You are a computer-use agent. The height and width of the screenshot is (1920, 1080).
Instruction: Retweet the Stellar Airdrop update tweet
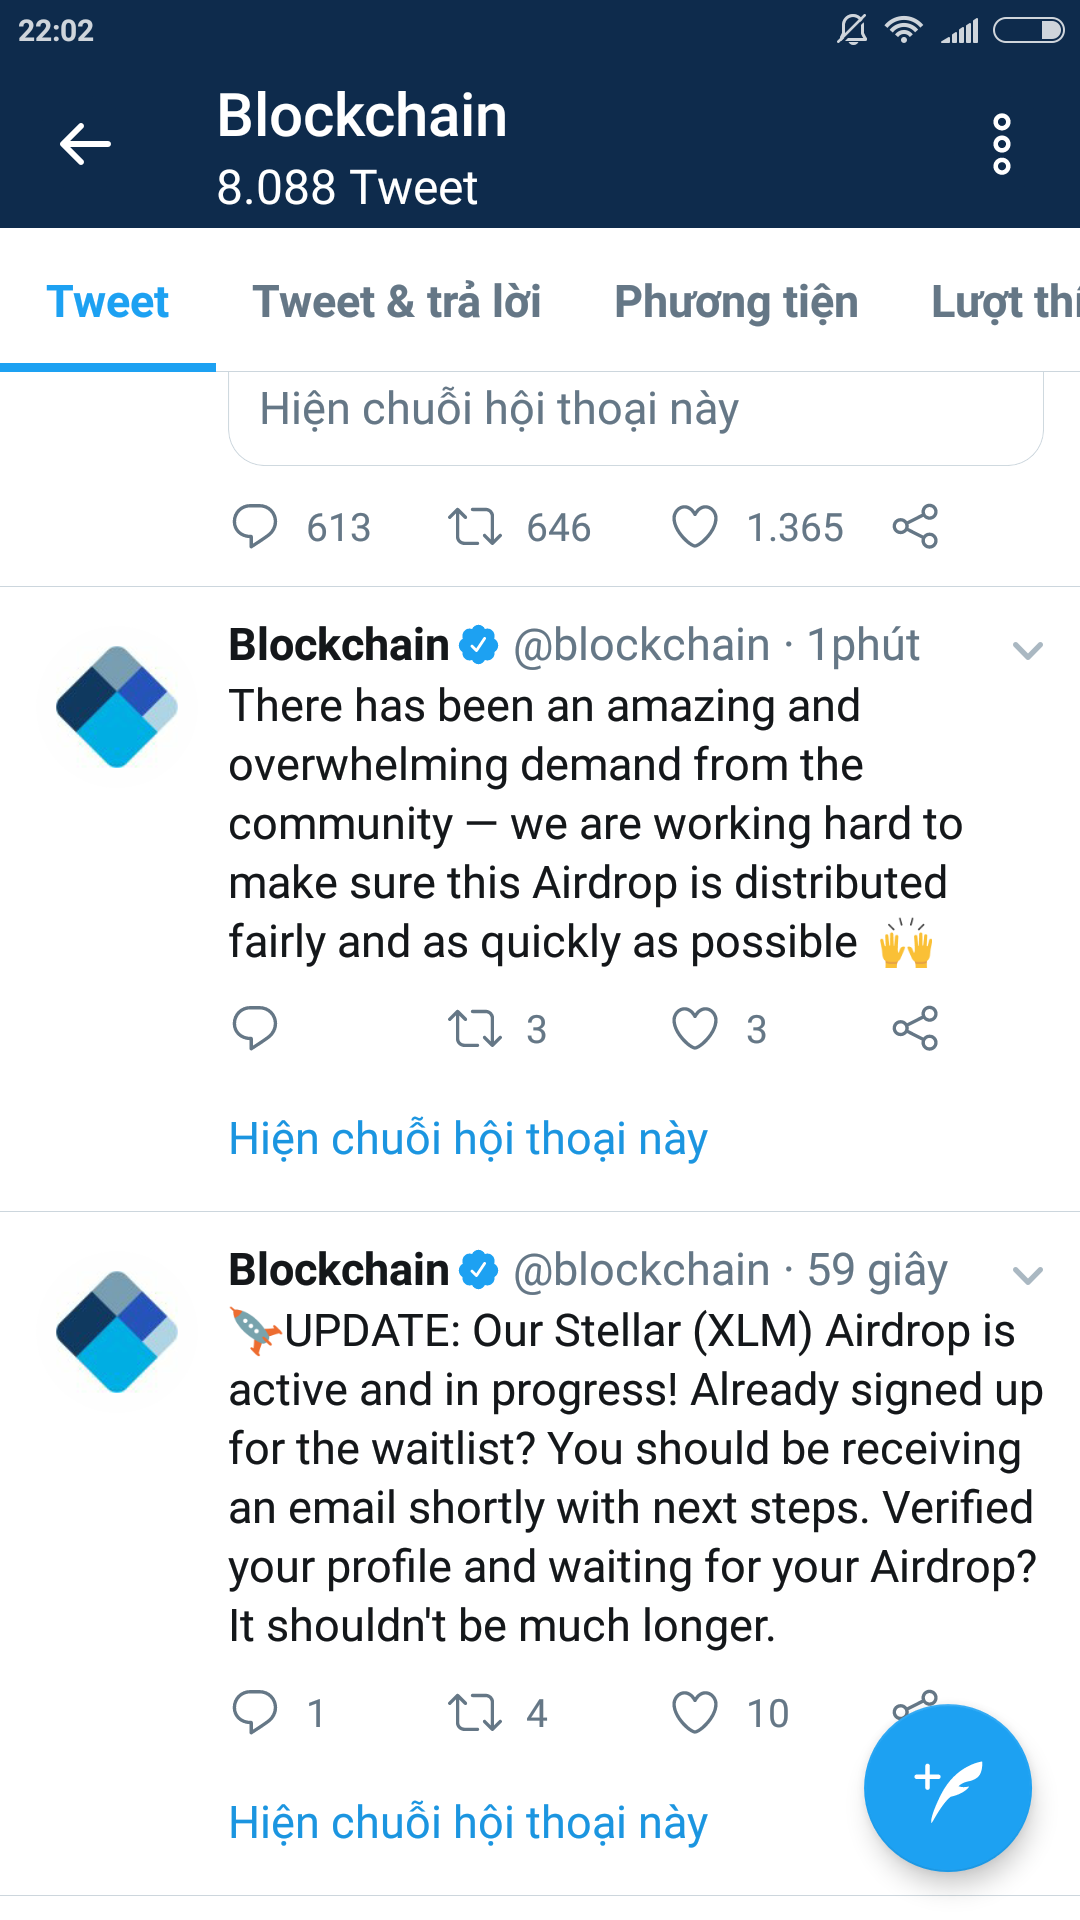(474, 1712)
